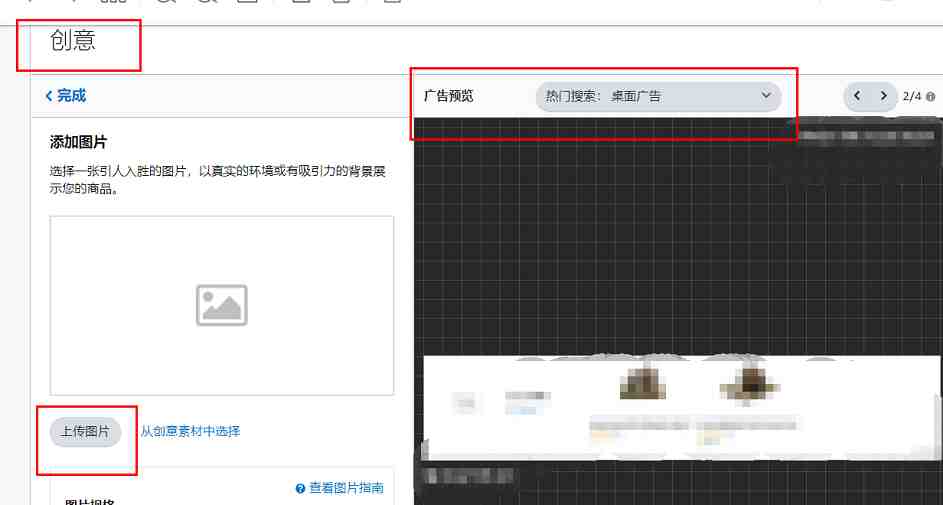Expand the preview placement dropdown arrow
The image size is (943, 505).
click(x=766, y=95)
